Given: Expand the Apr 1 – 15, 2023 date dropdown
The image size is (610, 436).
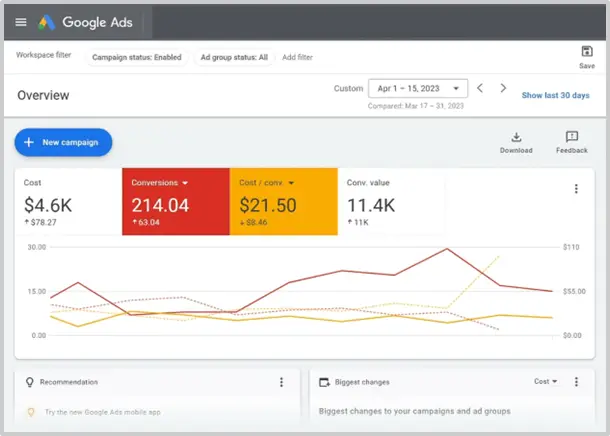Looking at the screenshot, I should 418,89.
